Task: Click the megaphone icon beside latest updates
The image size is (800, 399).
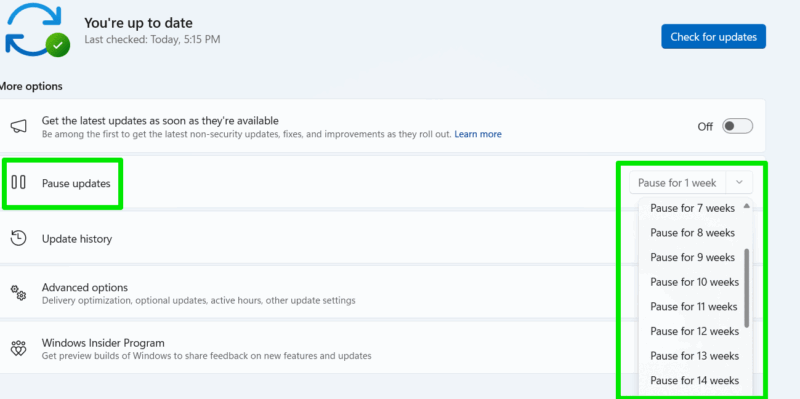Action: 19,127
